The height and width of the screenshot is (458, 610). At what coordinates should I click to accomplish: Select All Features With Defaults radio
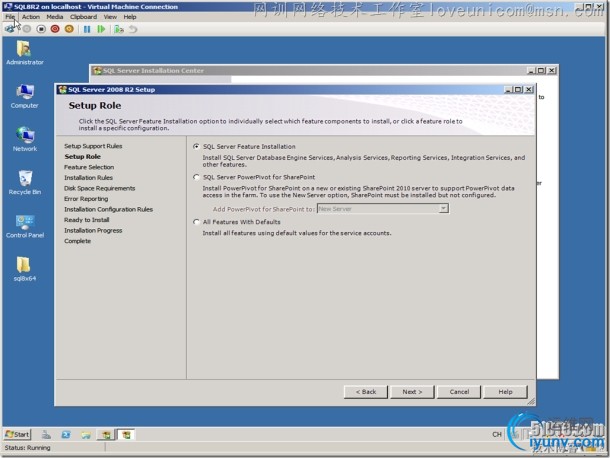[x=196, y=222]
